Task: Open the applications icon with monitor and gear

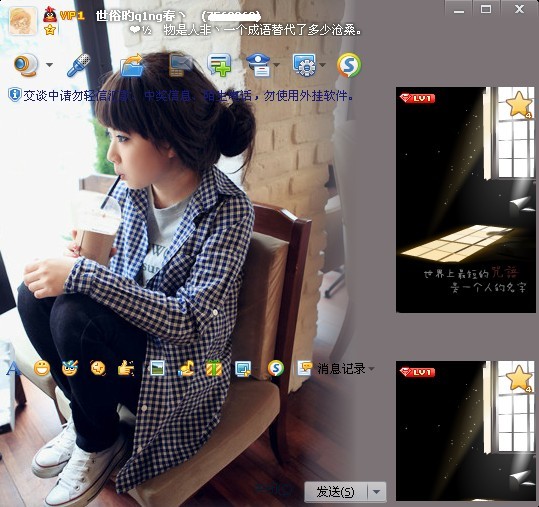Action: point(304,65)
